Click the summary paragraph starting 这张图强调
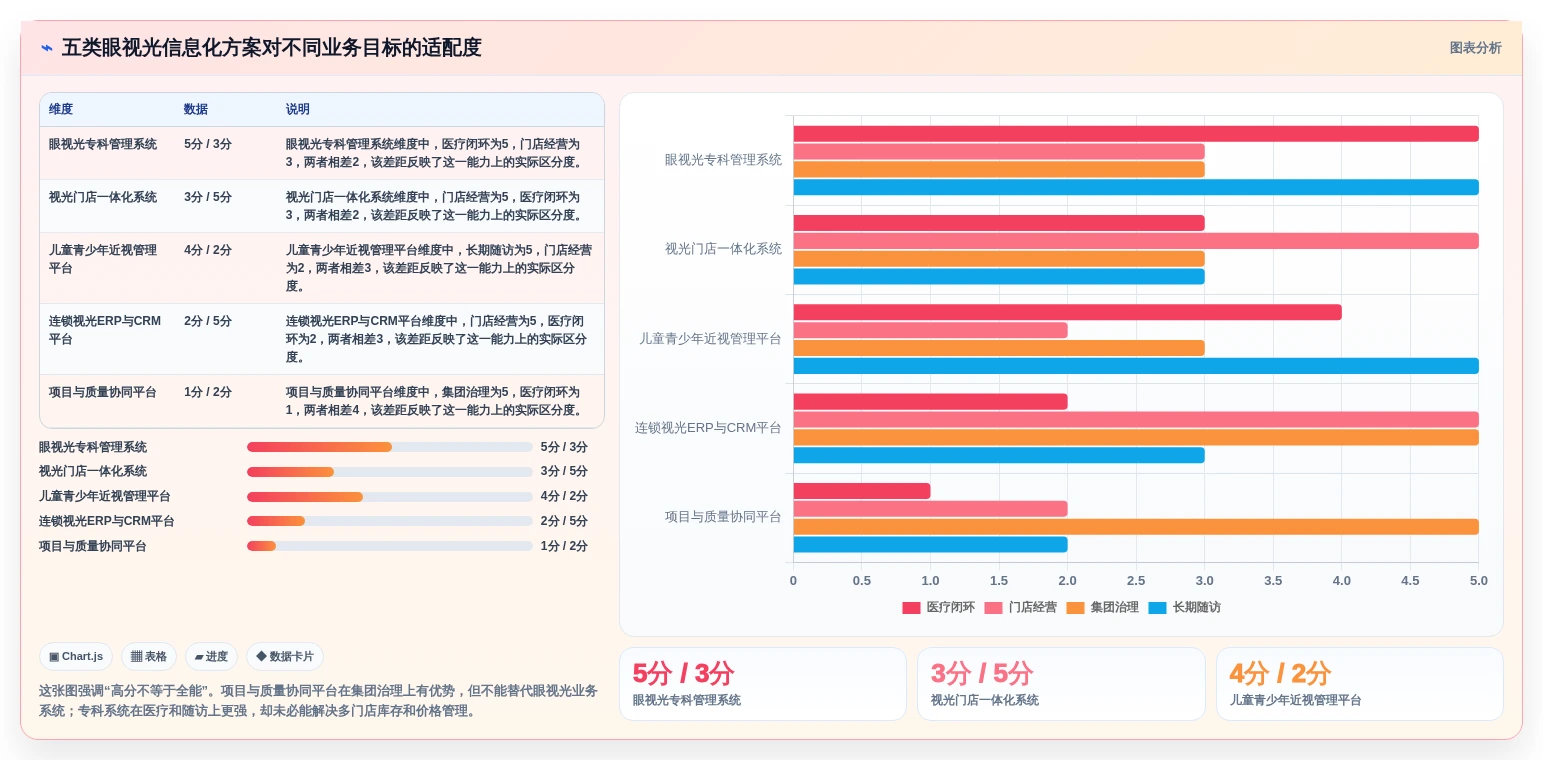Image resolution: width=1543 pixels, height=760 pixels. (318, 701)
